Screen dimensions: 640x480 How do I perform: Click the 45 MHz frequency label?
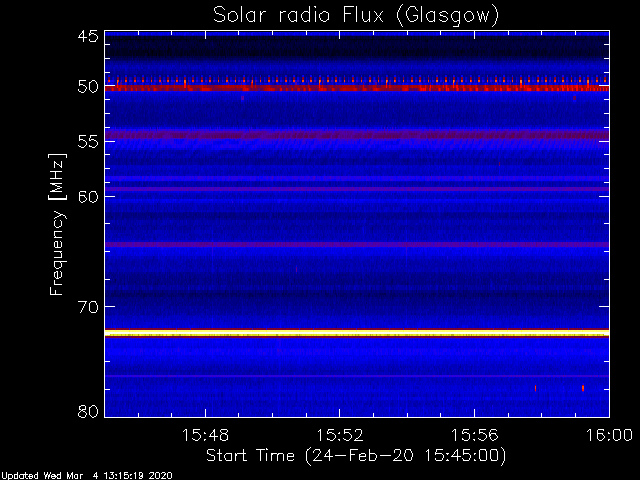click(x=88, y=36)
